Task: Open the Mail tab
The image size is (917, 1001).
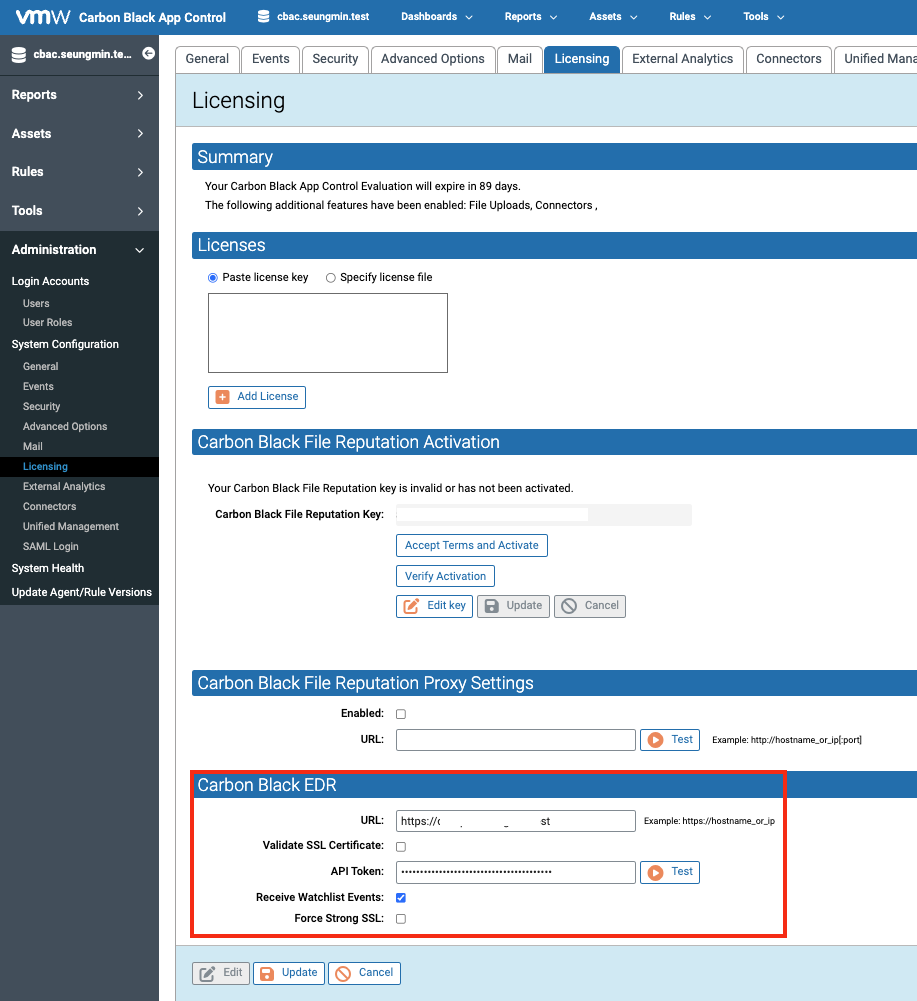Action: tap(520, 59)
